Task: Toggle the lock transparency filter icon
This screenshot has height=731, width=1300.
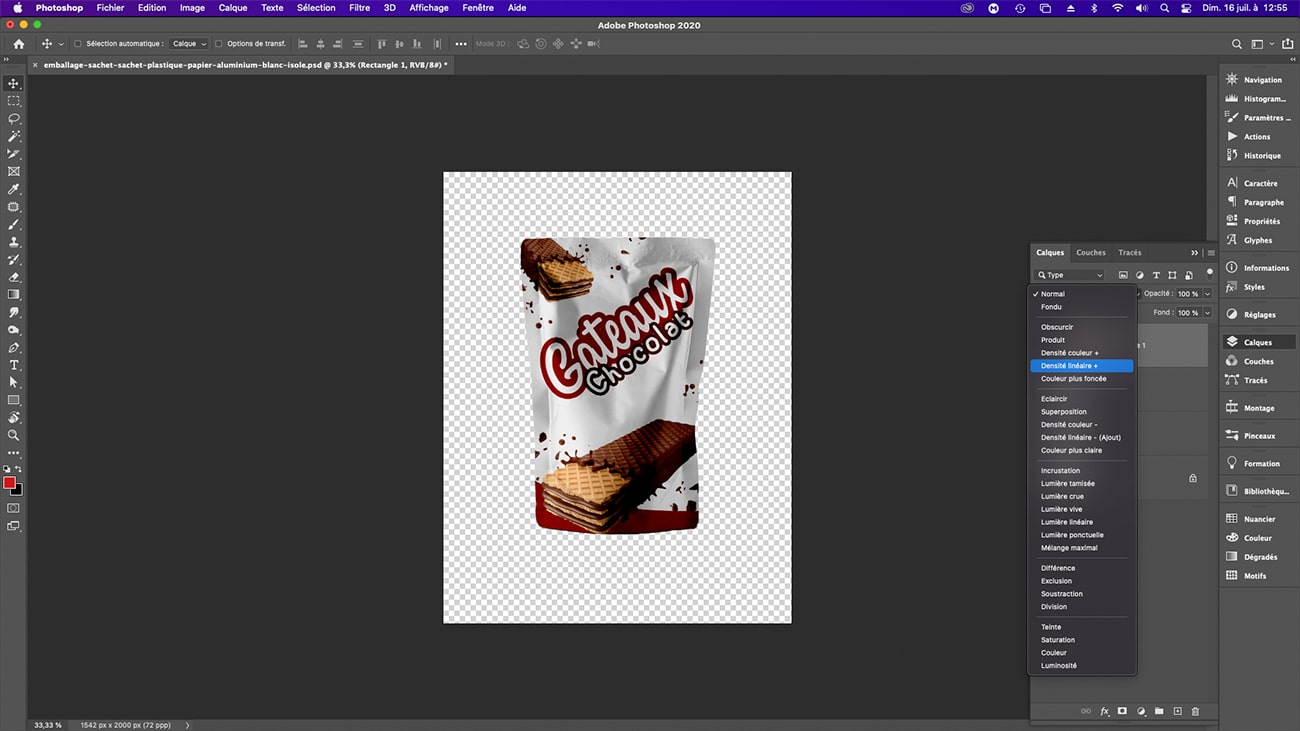Action: 1189,277
